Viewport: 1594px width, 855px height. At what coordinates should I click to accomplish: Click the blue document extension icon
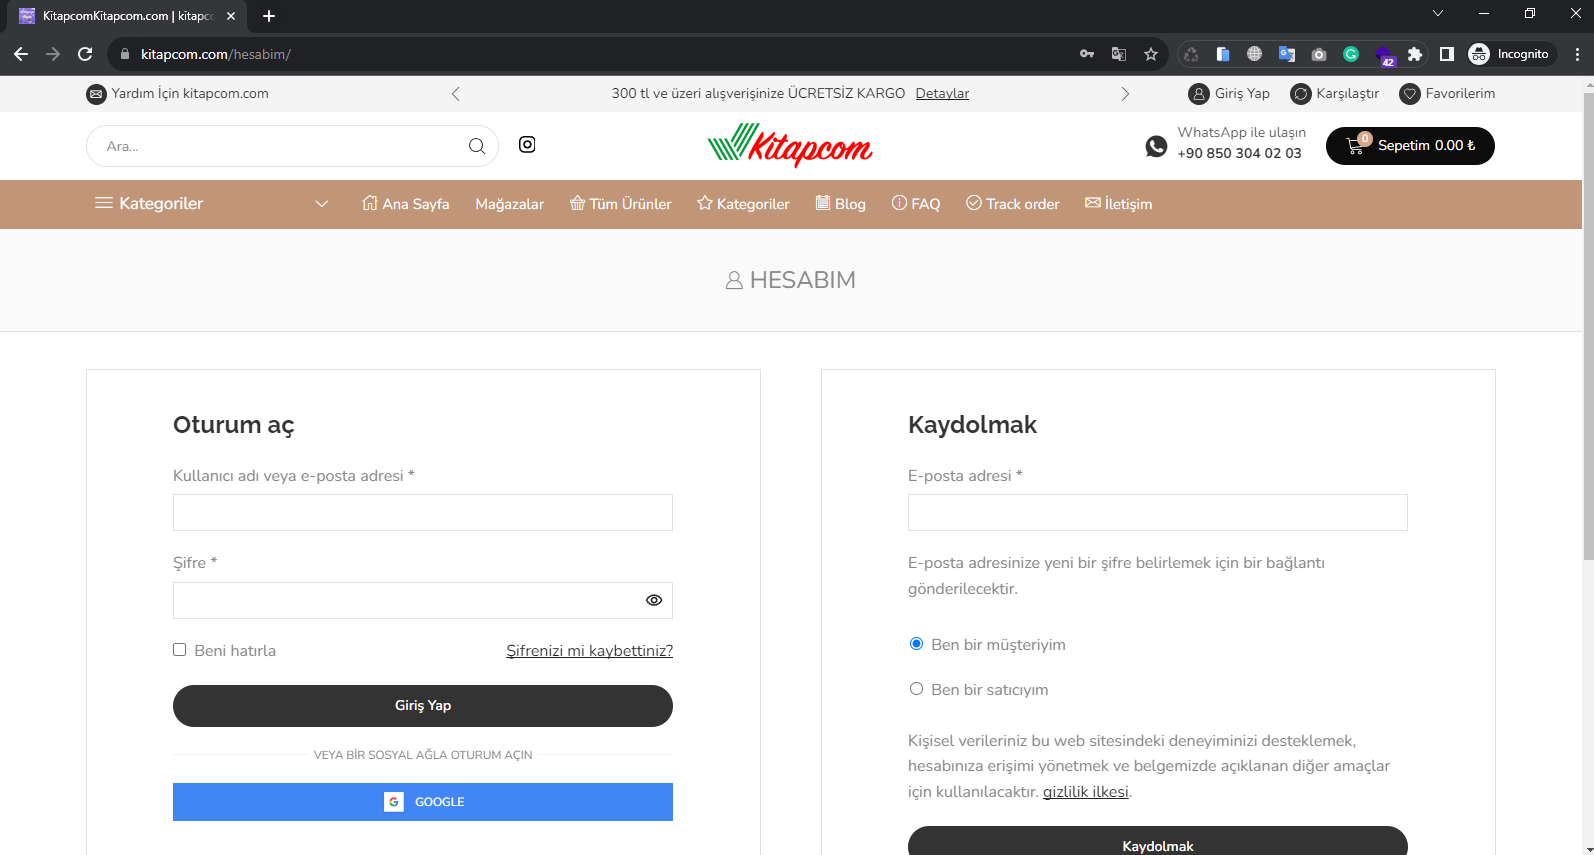1223,54
